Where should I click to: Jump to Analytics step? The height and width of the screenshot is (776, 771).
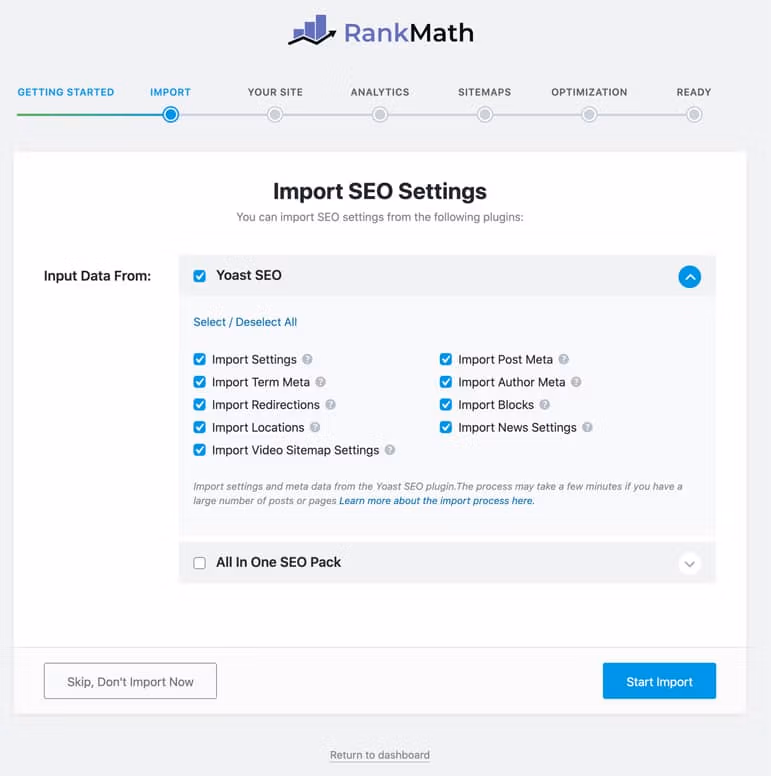pos(380,92)
